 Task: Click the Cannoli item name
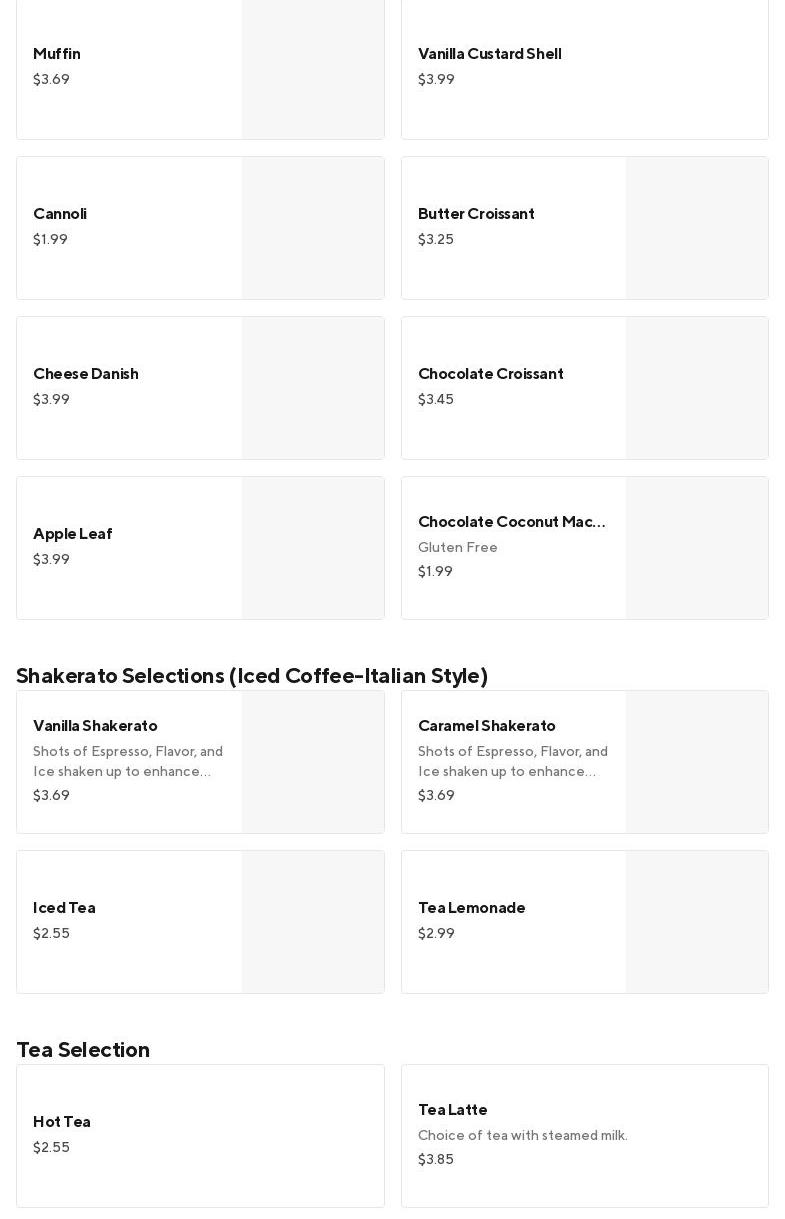pyautogui.click(x=60, y=214)
